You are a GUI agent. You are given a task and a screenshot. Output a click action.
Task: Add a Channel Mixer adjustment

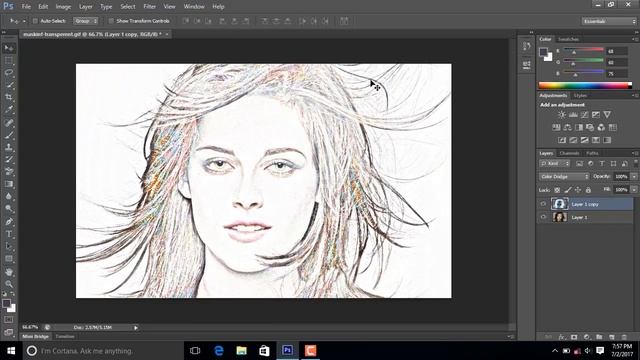(601, 127)
